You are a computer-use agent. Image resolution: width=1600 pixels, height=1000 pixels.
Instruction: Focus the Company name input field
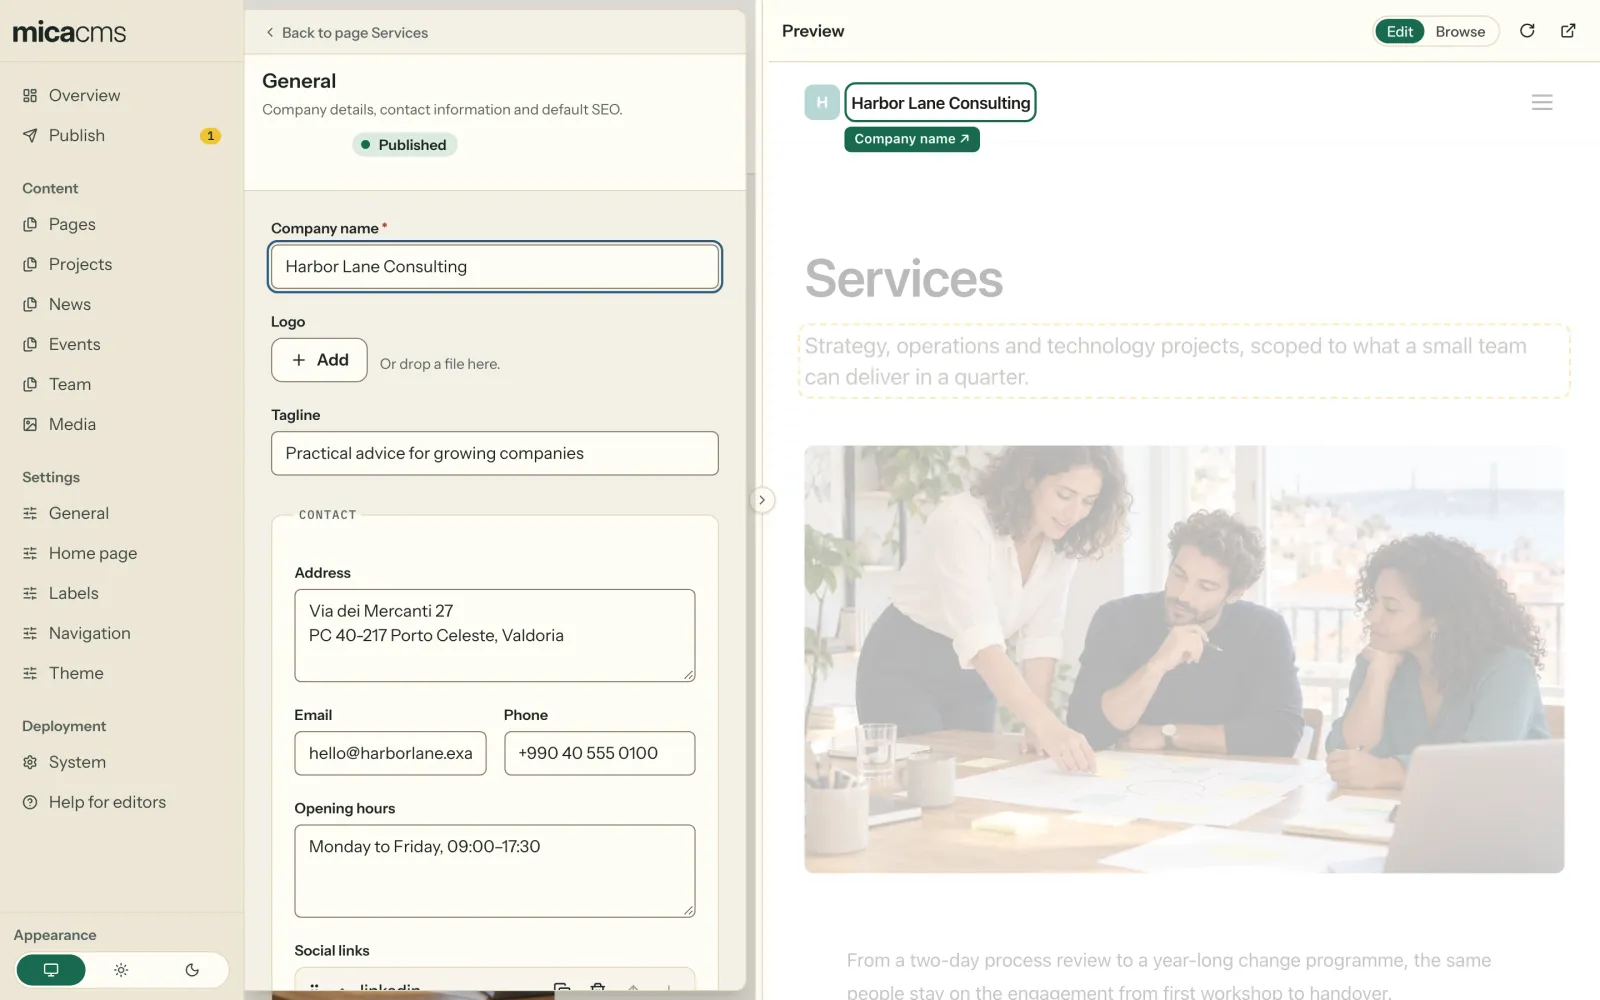click(495, 267)
